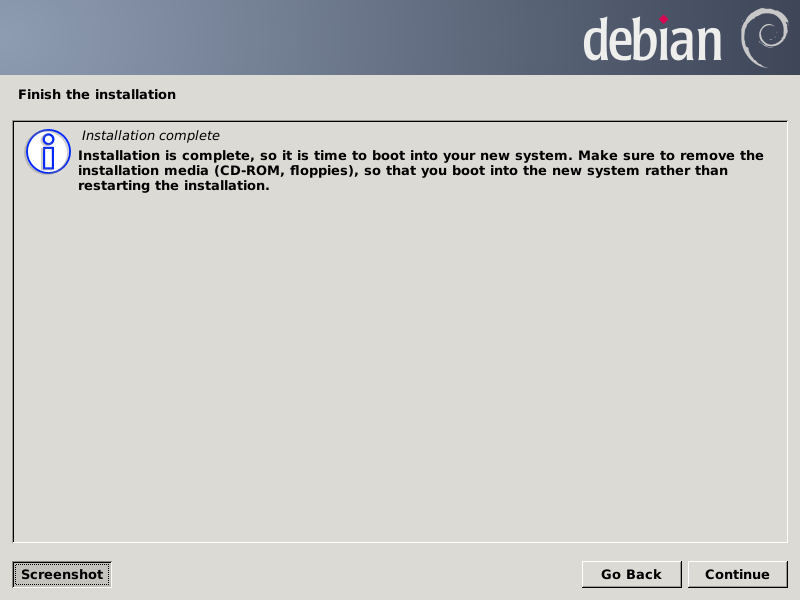Click the blank left side of the header banner

coord(204,38)
